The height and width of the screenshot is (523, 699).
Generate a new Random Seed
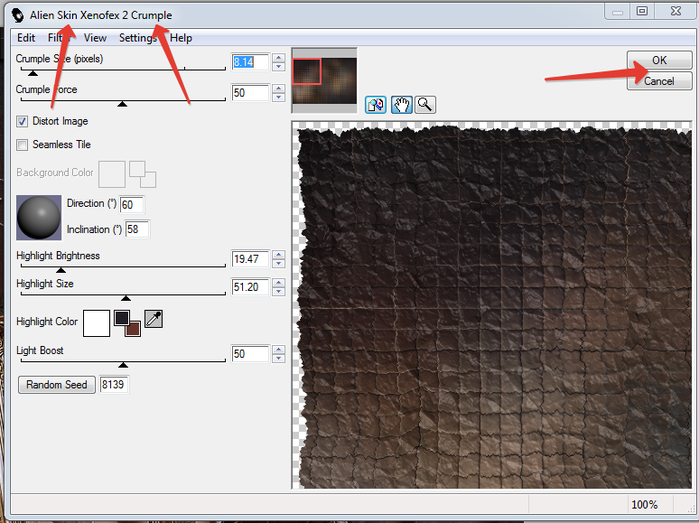pyautogui.click(x=57, y=385)
